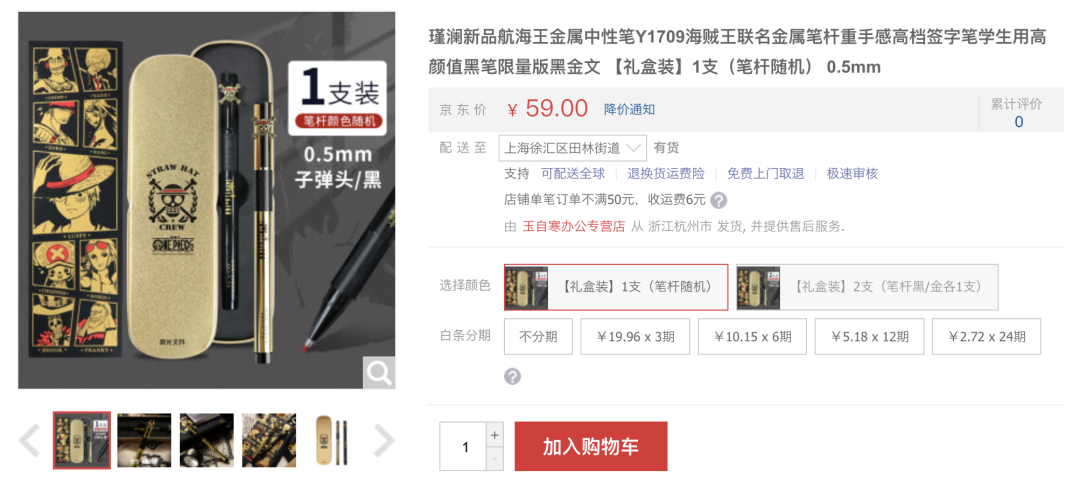Click the question mark icon beside 收运费6元

coord(718,200)
